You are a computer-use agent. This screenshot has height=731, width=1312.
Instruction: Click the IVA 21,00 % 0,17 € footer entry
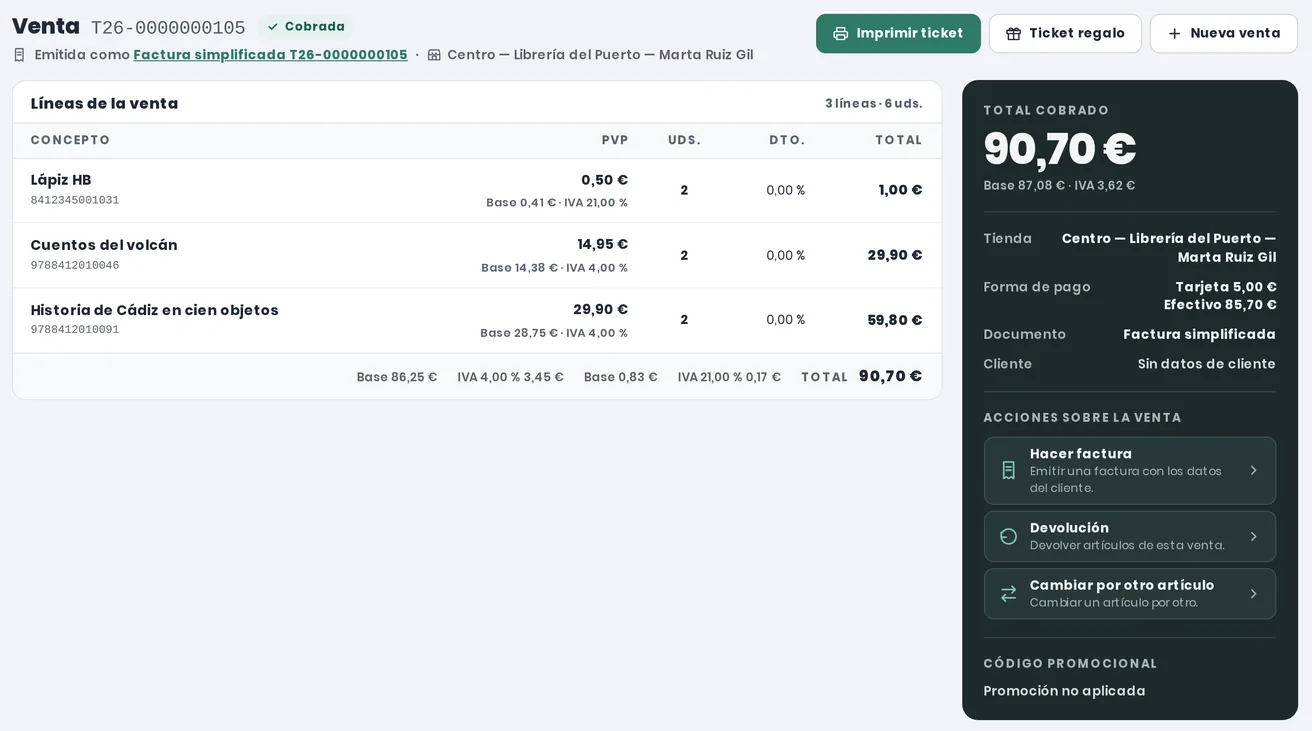(729, 377)
